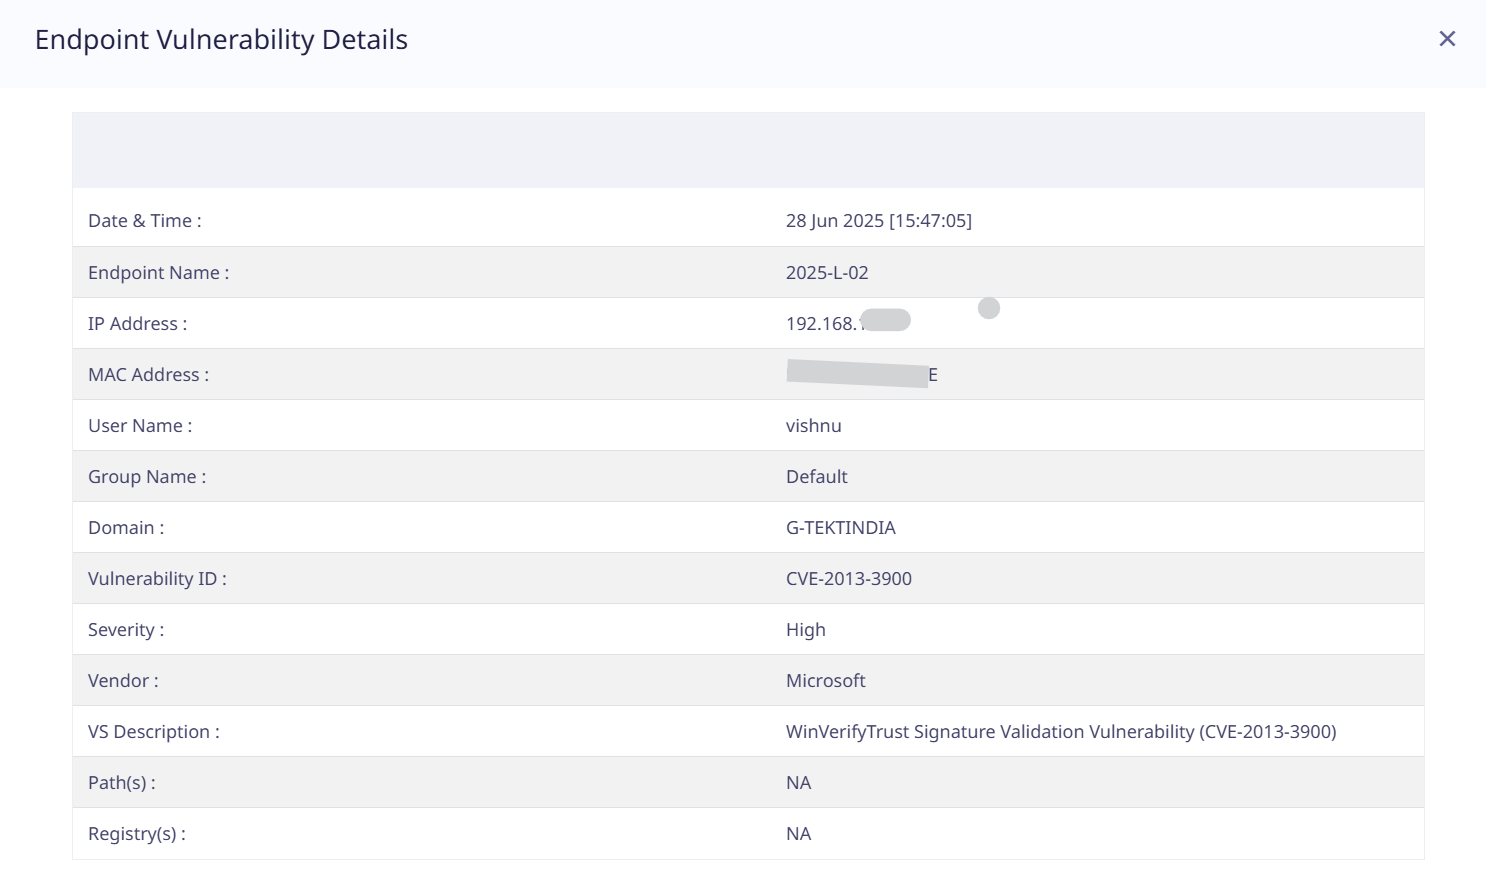Click the vendor value Microsoft
Image resolution: width=1486 pixels, height=883 pixels.
point(826,681)
